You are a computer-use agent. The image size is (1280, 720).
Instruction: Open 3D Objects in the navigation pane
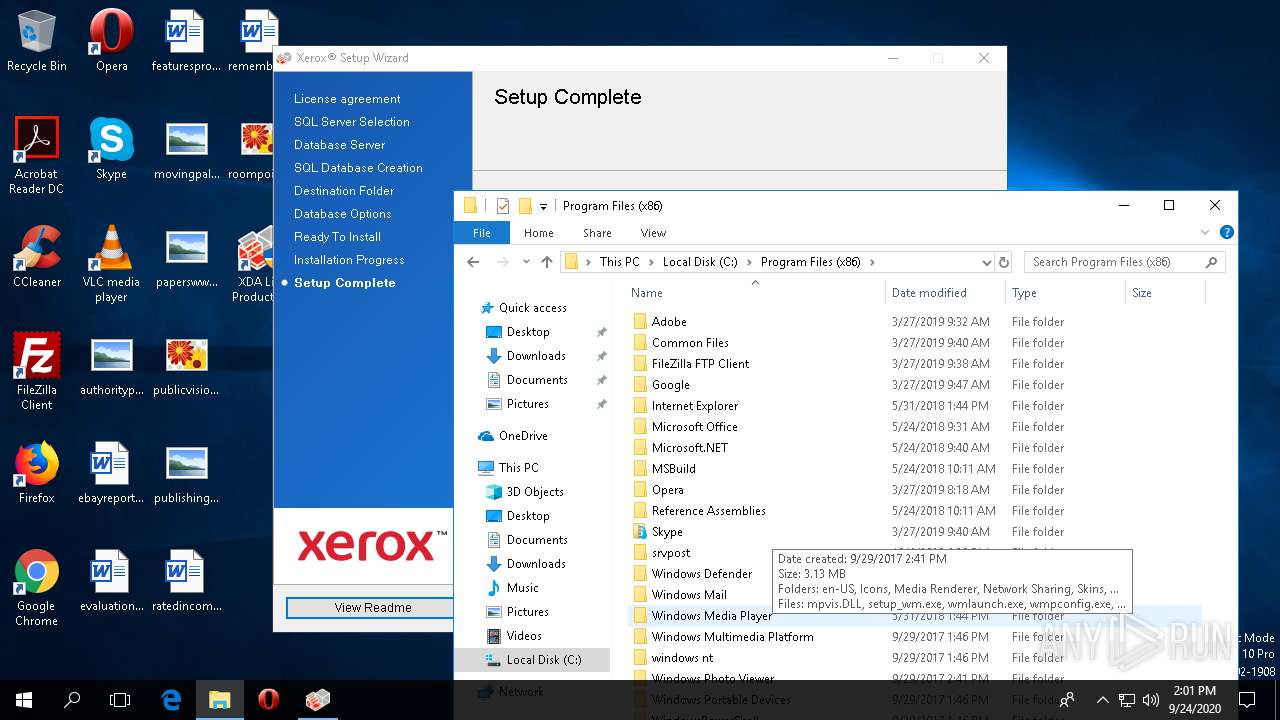click(x=535, y=492)
